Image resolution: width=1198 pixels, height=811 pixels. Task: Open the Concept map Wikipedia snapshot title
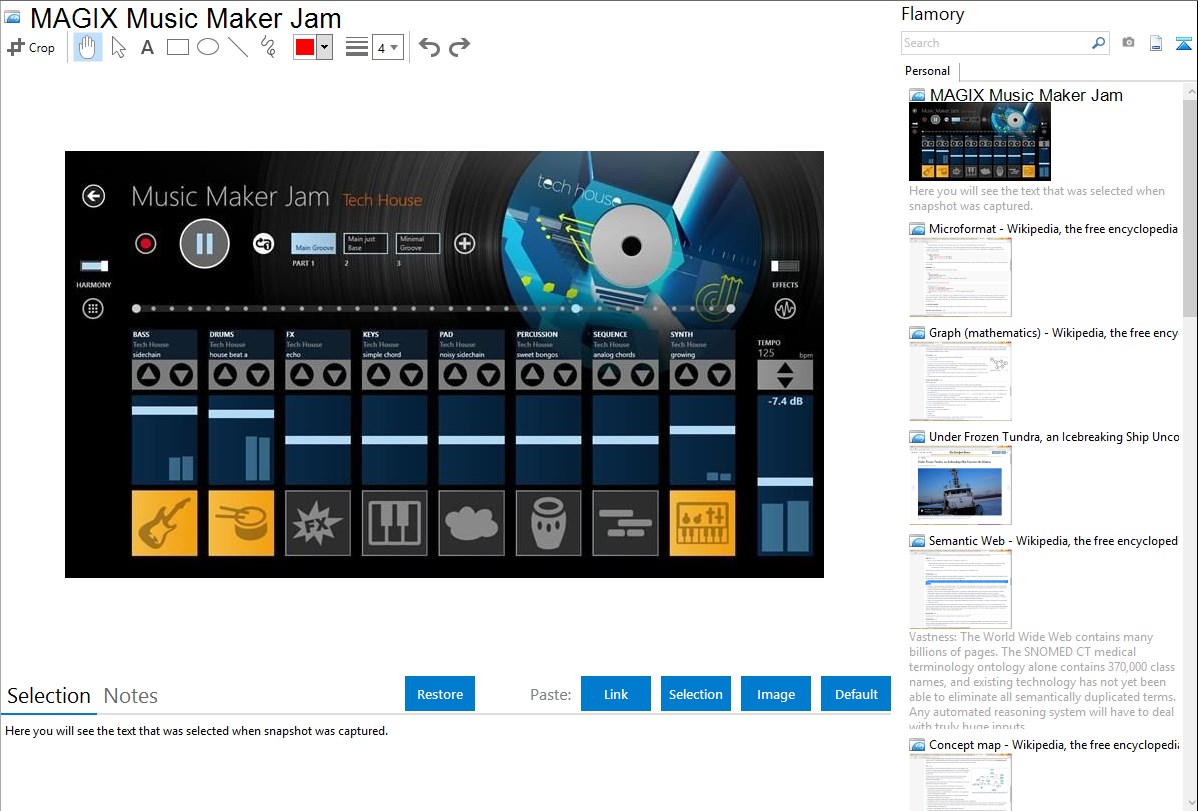tap(1054, 744)
